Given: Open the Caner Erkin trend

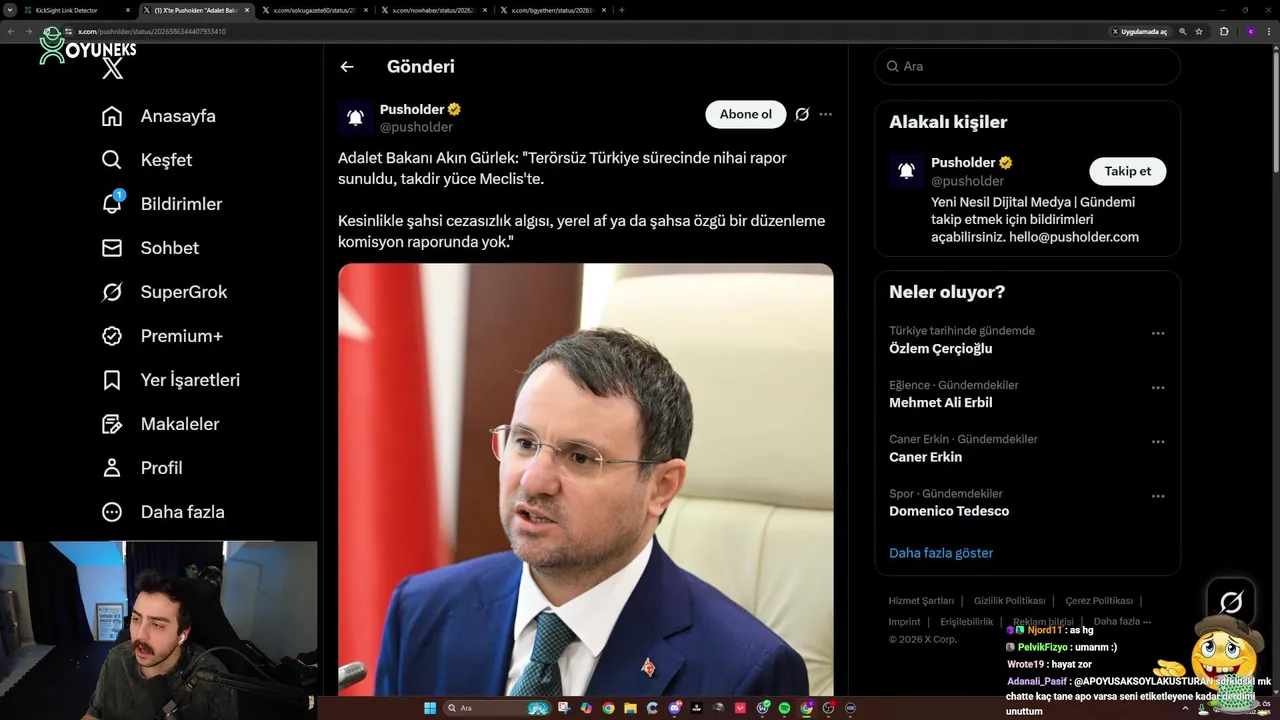Looking at the screenshot, I should pos(925,457).
